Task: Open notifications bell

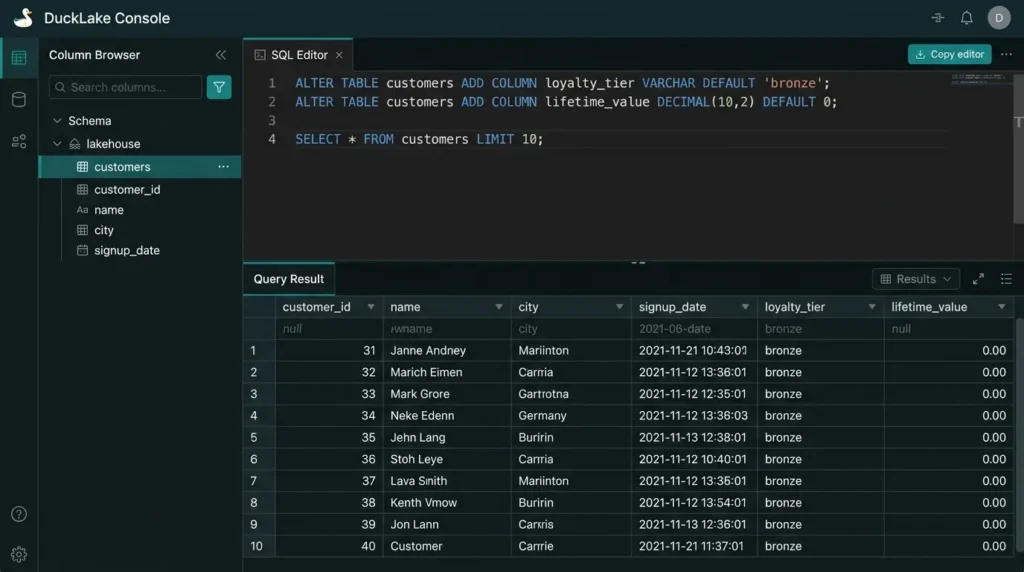Action: click(967, 18)
